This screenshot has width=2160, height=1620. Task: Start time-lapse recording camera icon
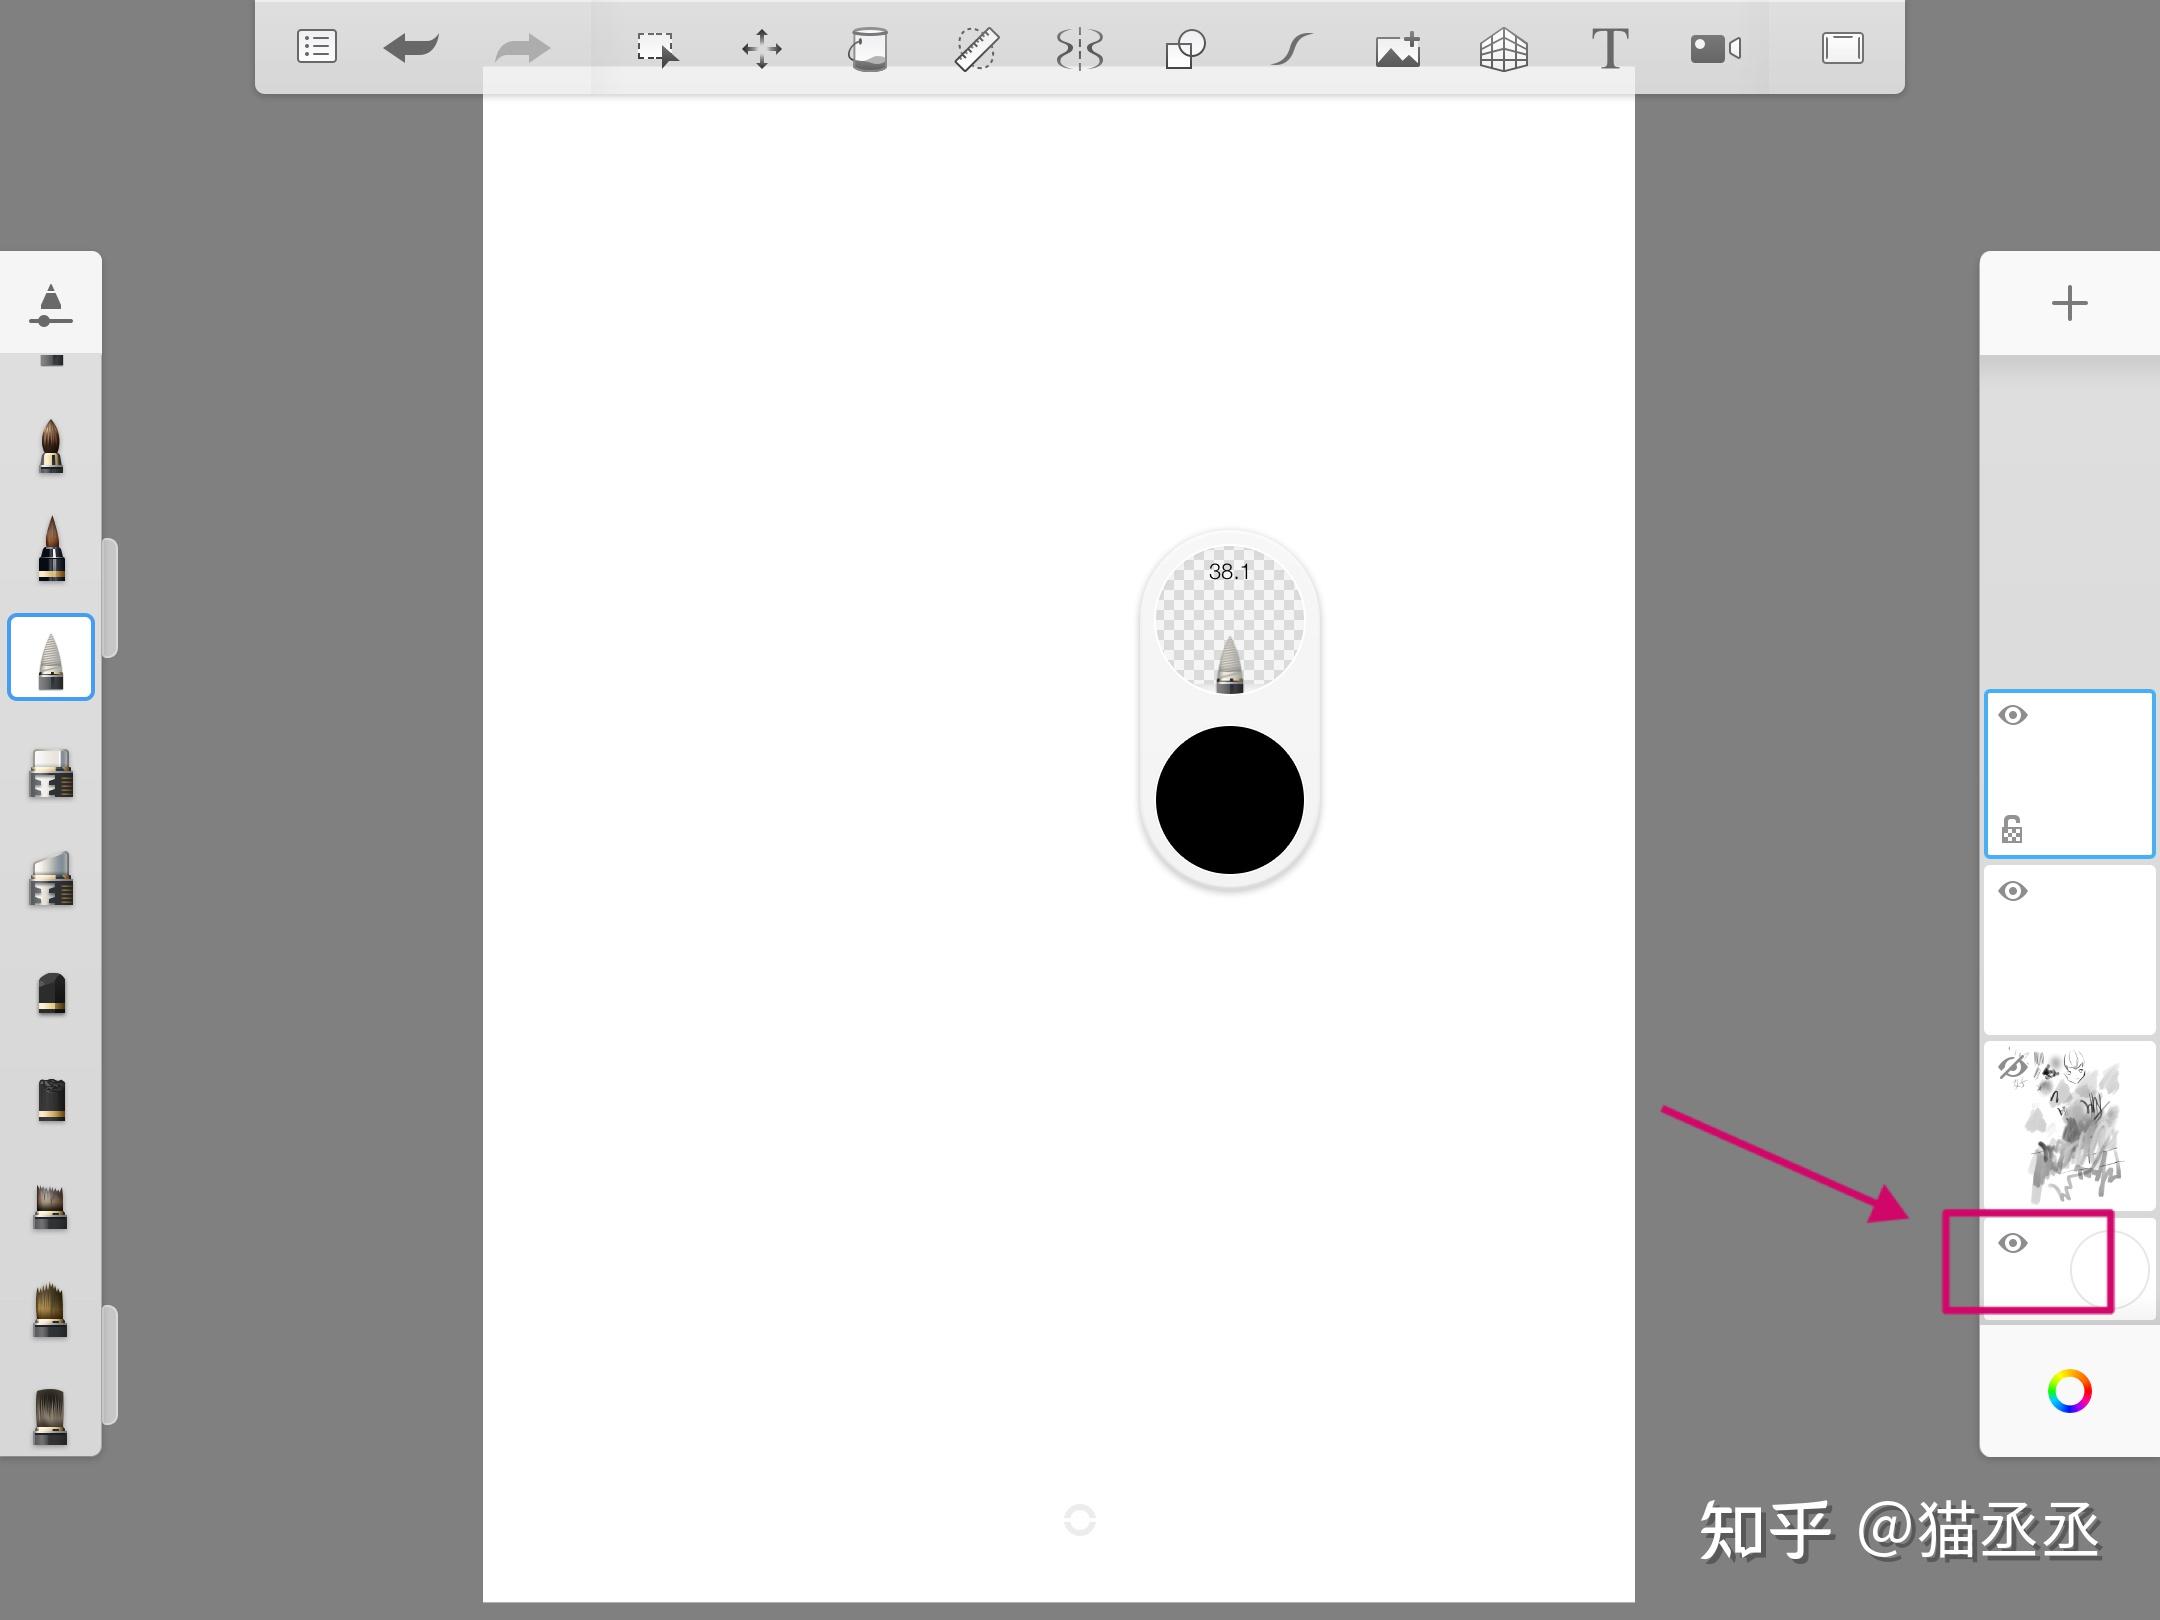pyautogui.click(x=1716, y=48)
